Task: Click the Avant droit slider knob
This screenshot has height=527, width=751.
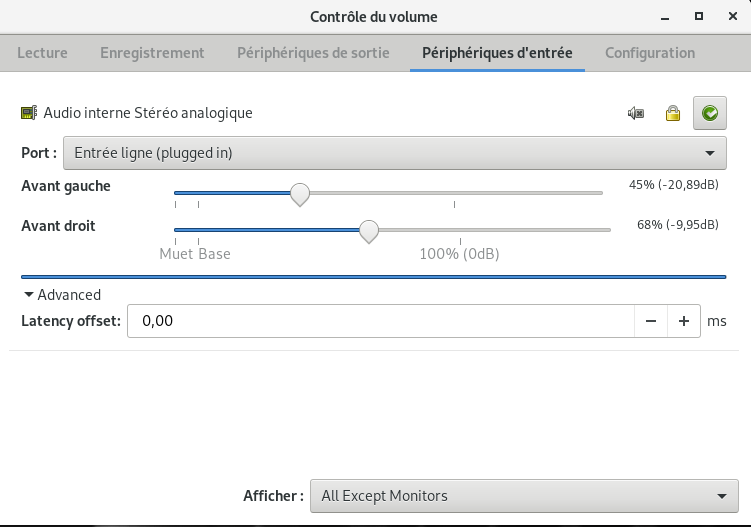Action: pos(369,231)
